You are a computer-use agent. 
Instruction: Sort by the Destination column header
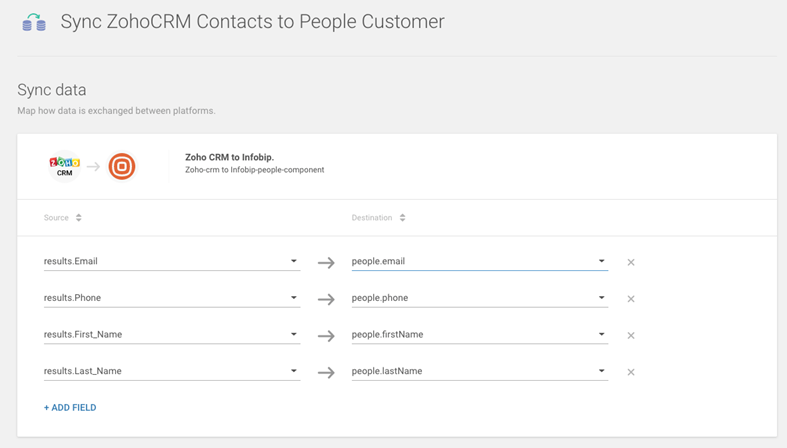coord(378,218)
